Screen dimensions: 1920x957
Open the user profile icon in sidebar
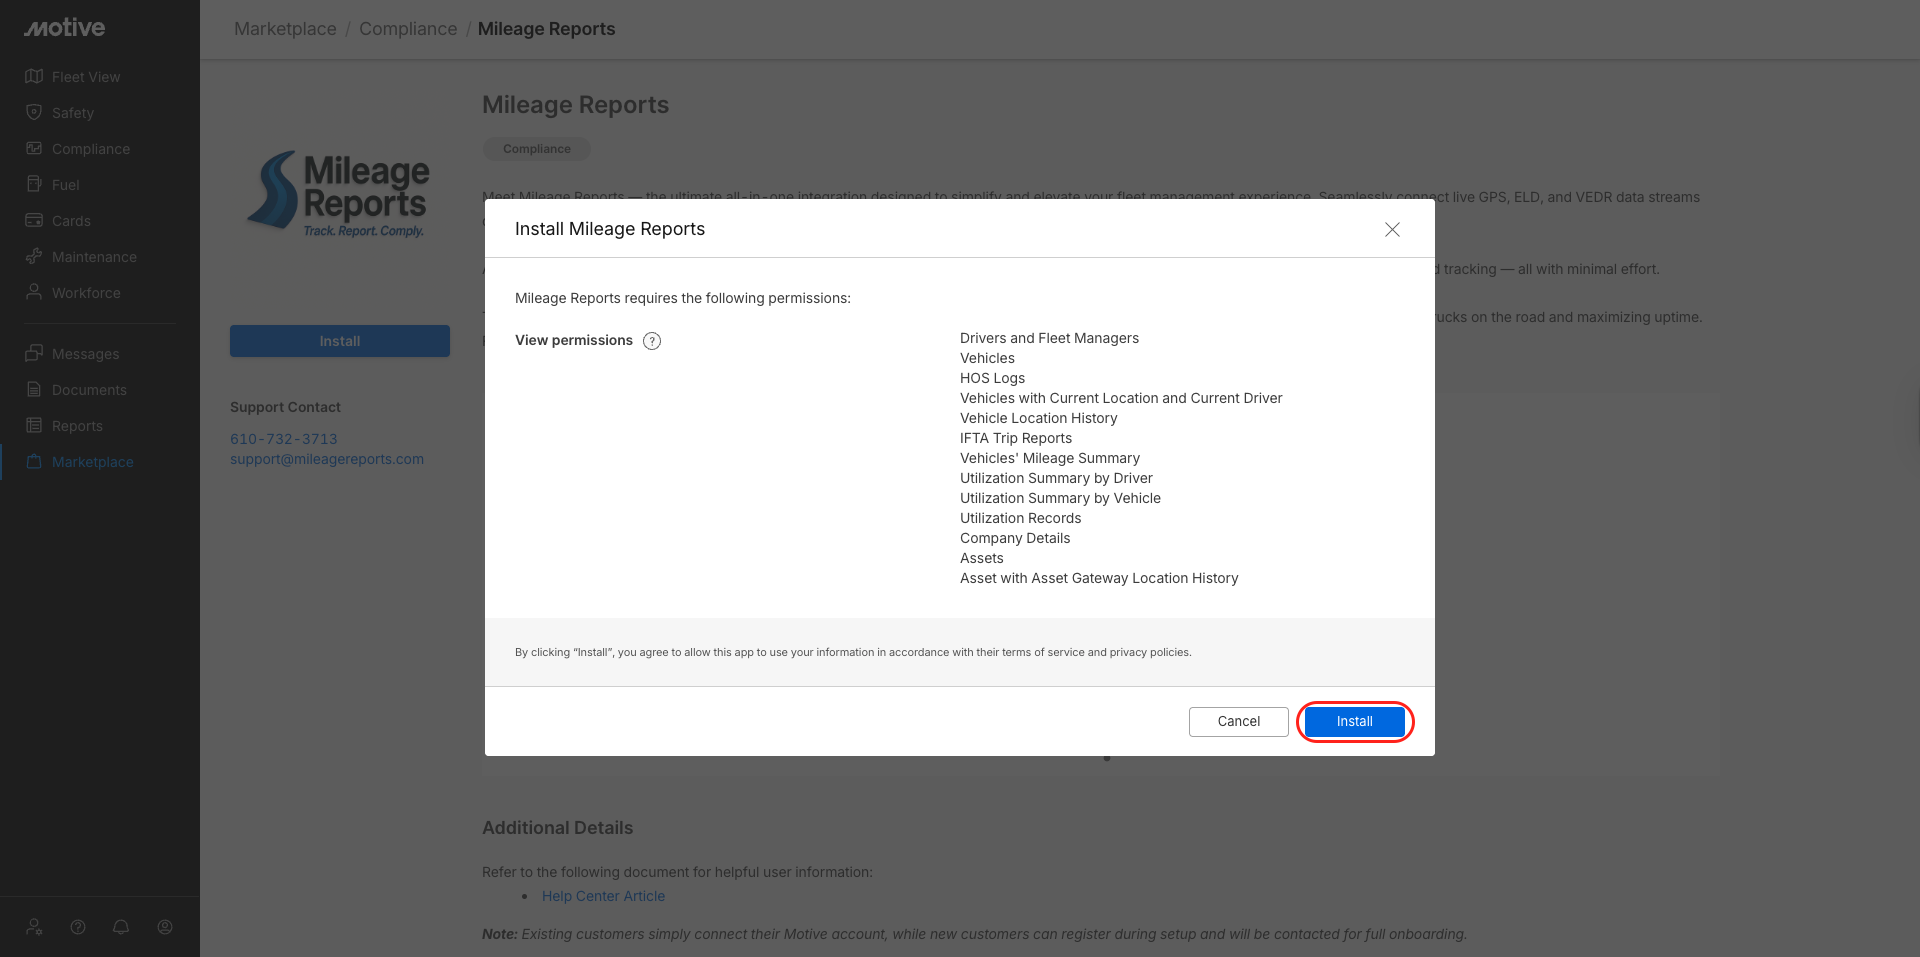pos(165,927)
